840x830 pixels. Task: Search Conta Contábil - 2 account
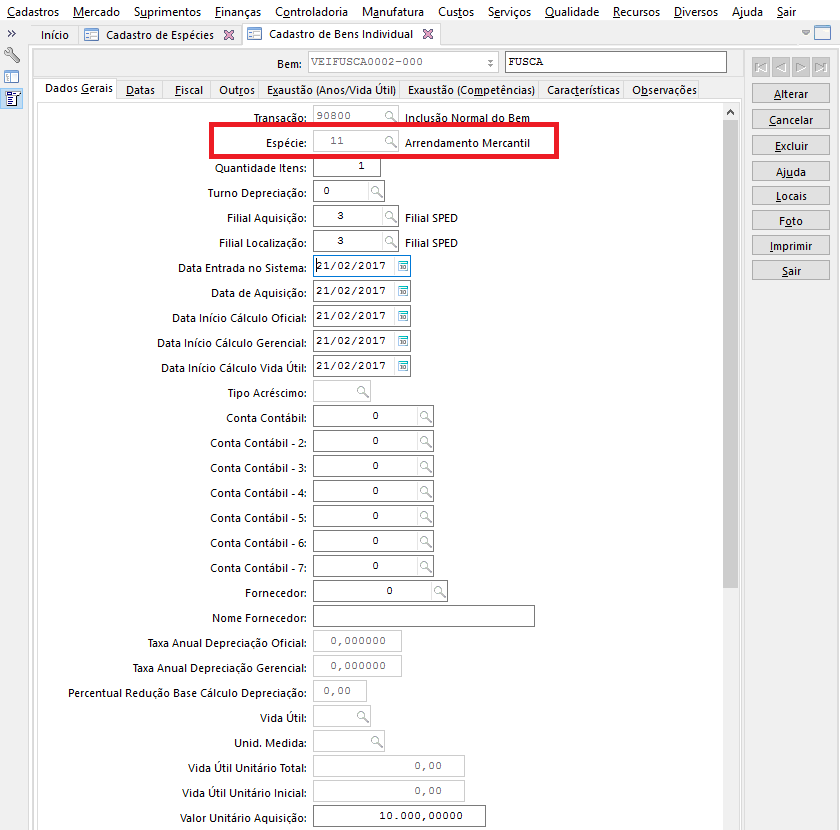click(425, 442)
